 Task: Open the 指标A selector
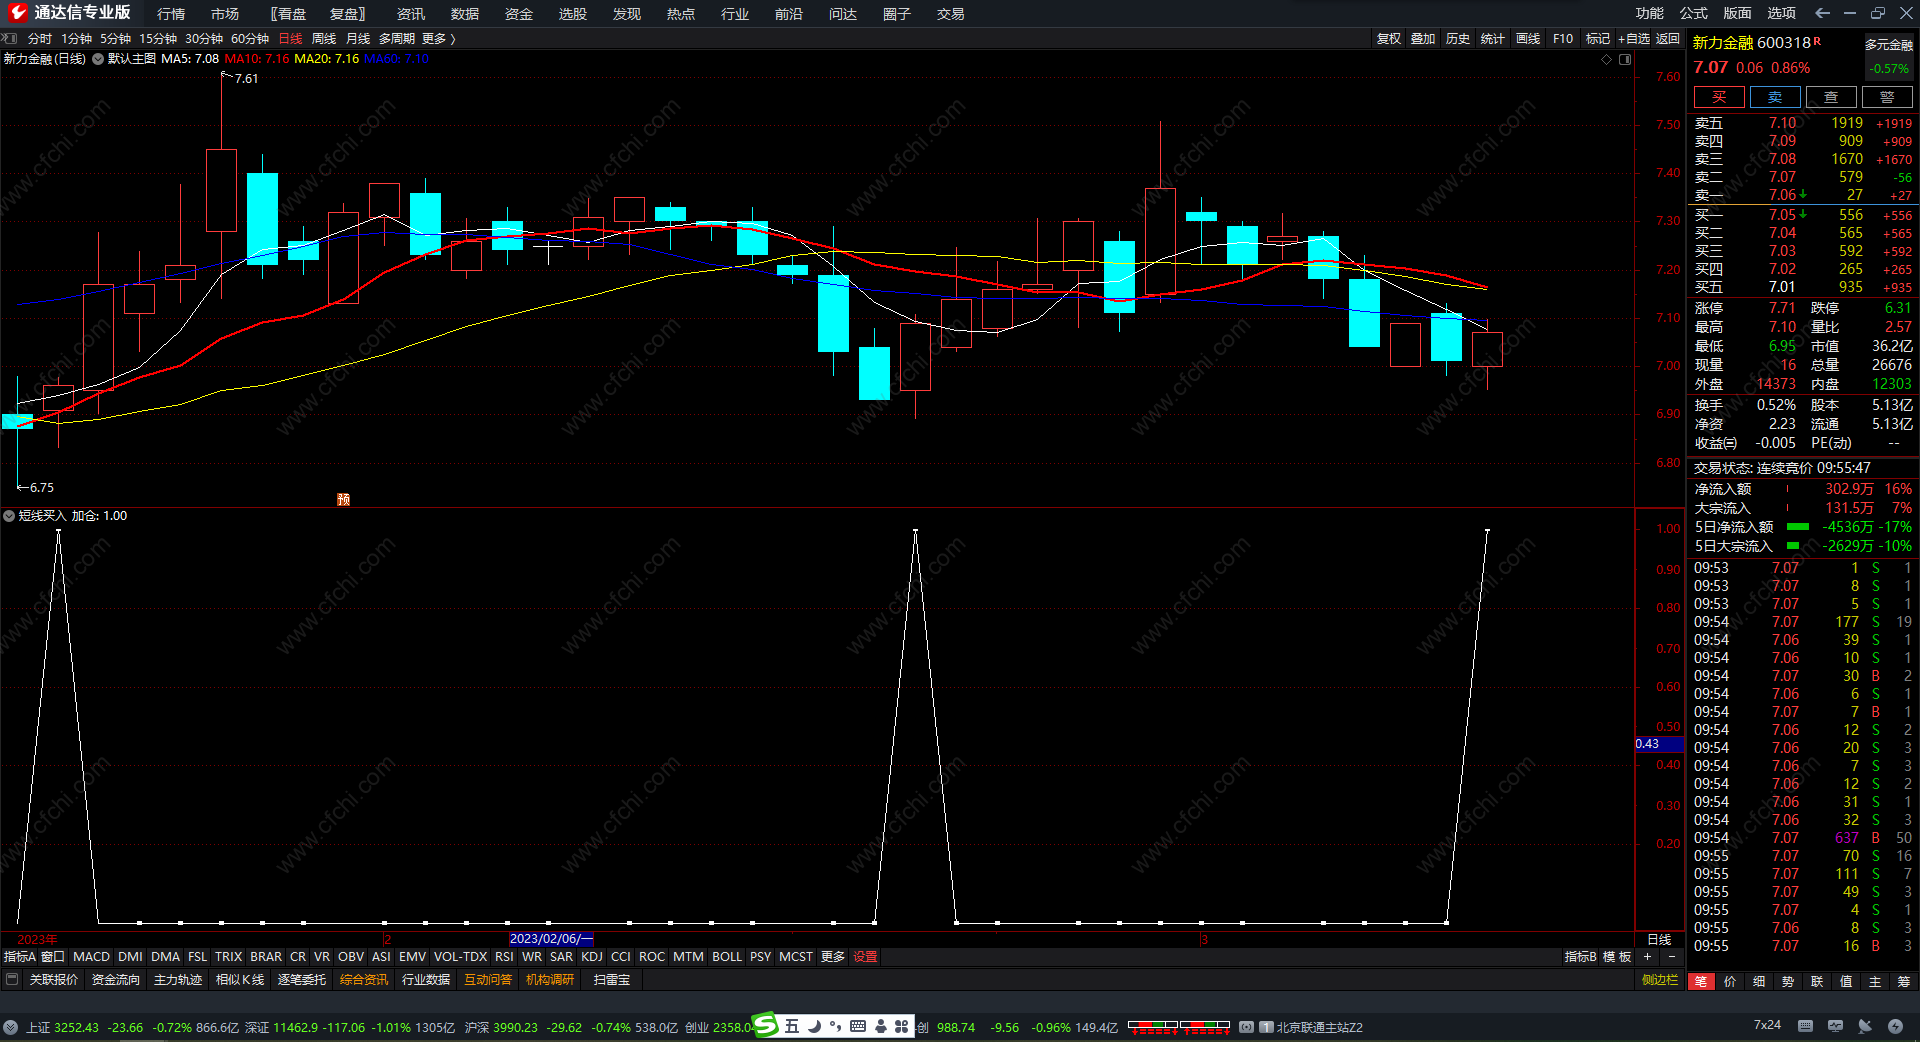[x=20, y=957]
